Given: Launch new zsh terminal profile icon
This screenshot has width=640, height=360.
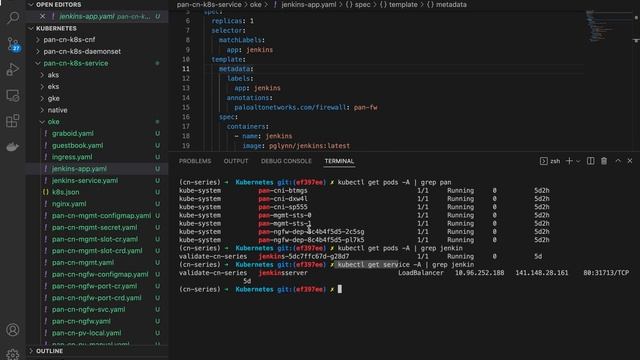Looking at the screenshot, I should click(543, 161).
